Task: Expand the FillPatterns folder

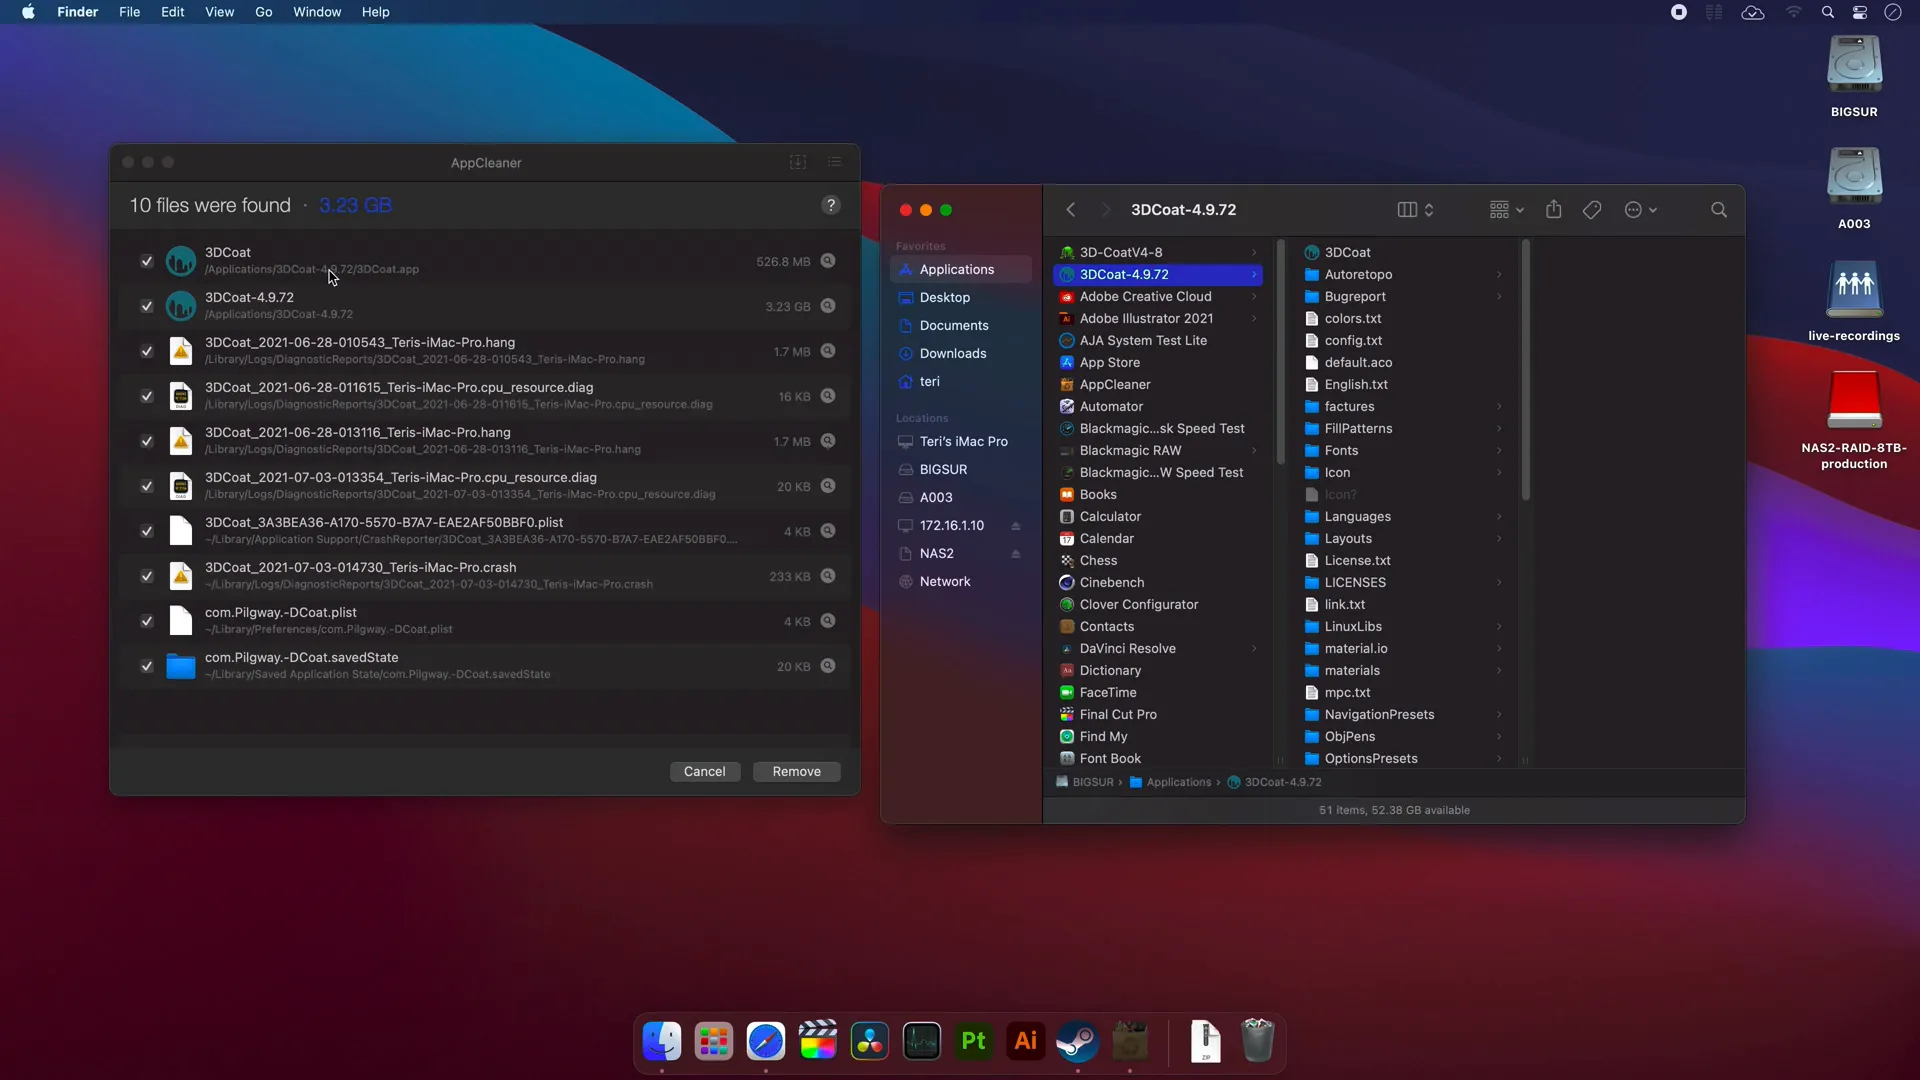Action: click(1497, 427)
